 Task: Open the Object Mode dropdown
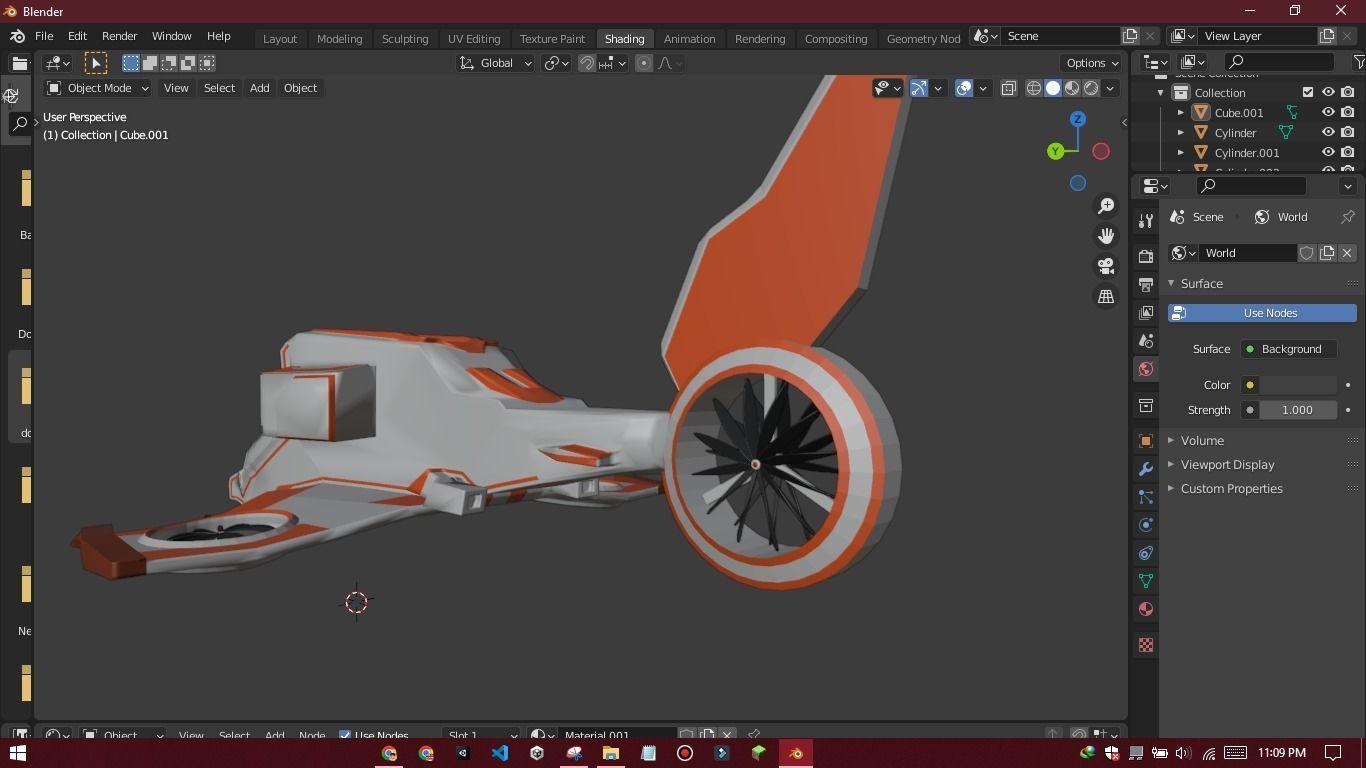[x=98, y=88]
